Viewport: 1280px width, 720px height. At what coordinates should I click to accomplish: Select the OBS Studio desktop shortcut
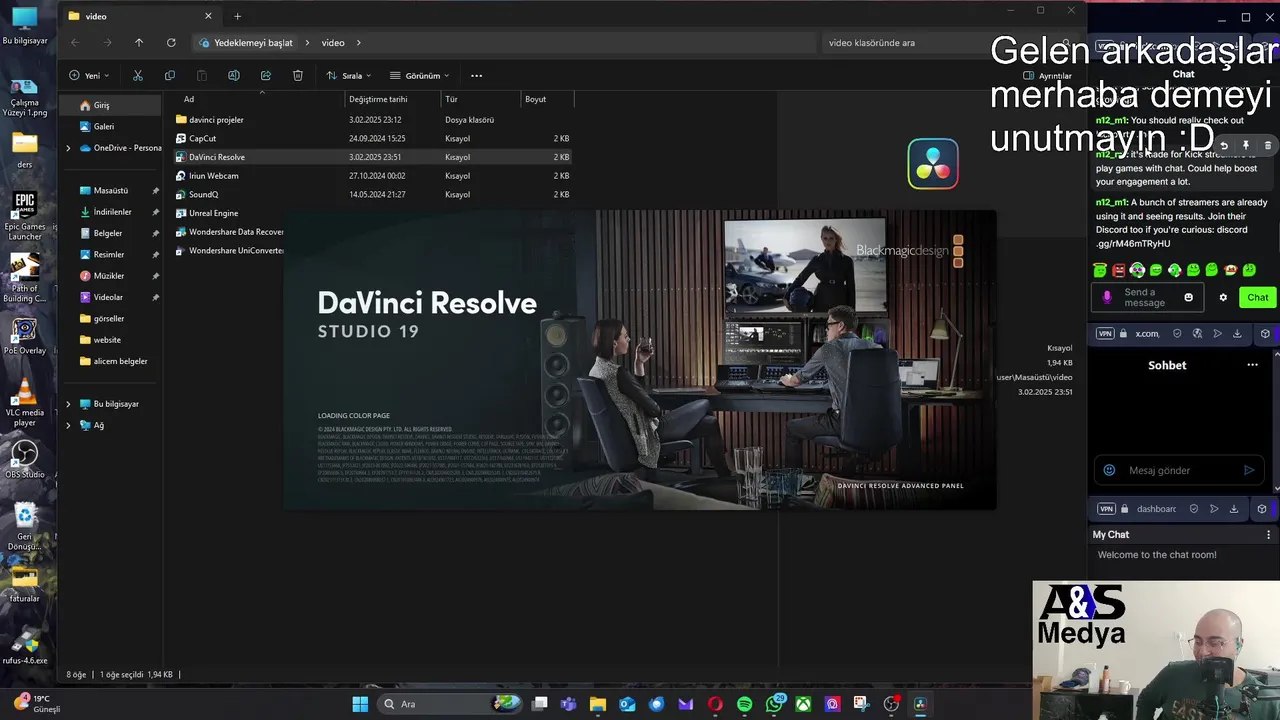[x=25, y=460]
